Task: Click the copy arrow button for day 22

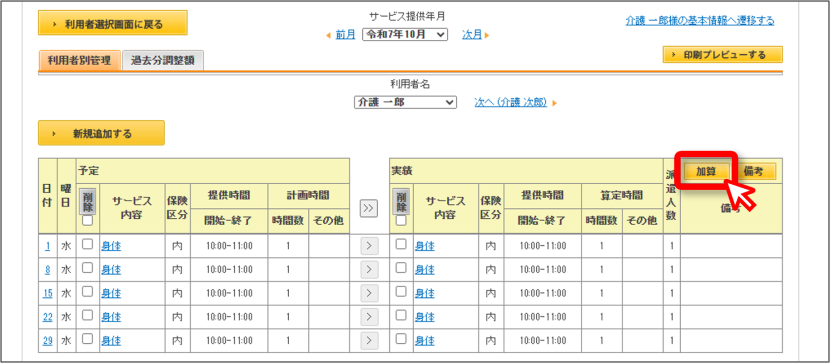Action: pyautogui.click(x=369, y=317)
